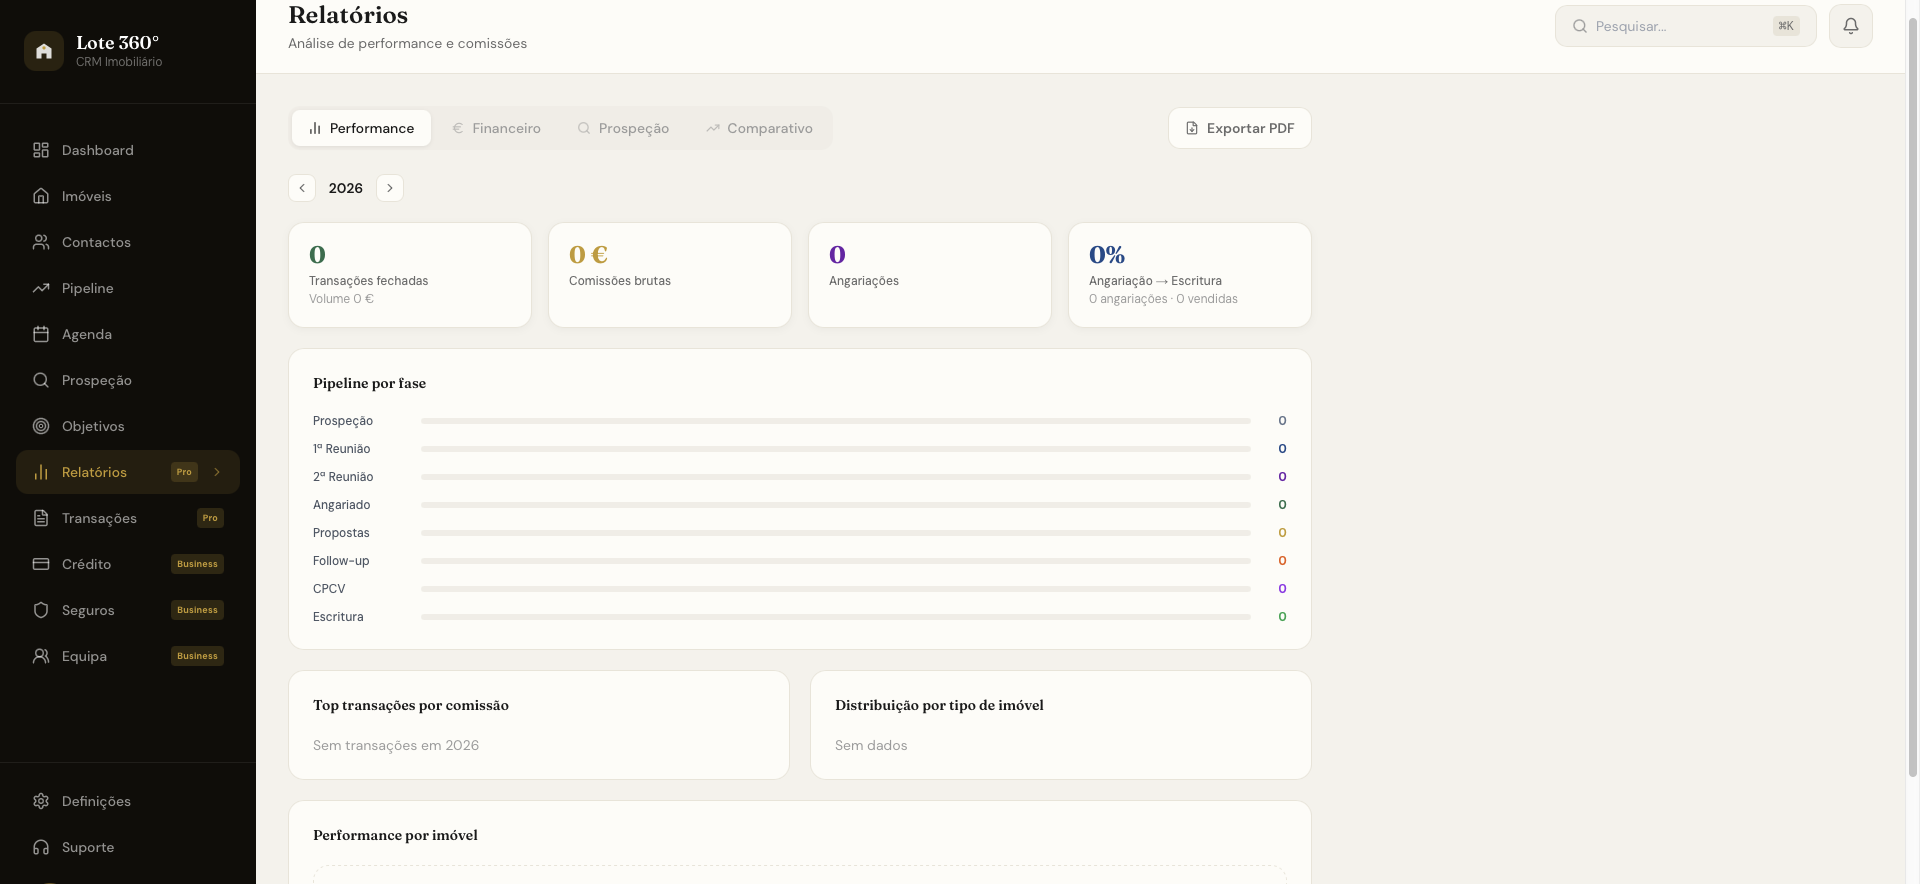Advance to next year after 2026
Viewport: 1920px width, 884px height.
(x=390, y=188)
